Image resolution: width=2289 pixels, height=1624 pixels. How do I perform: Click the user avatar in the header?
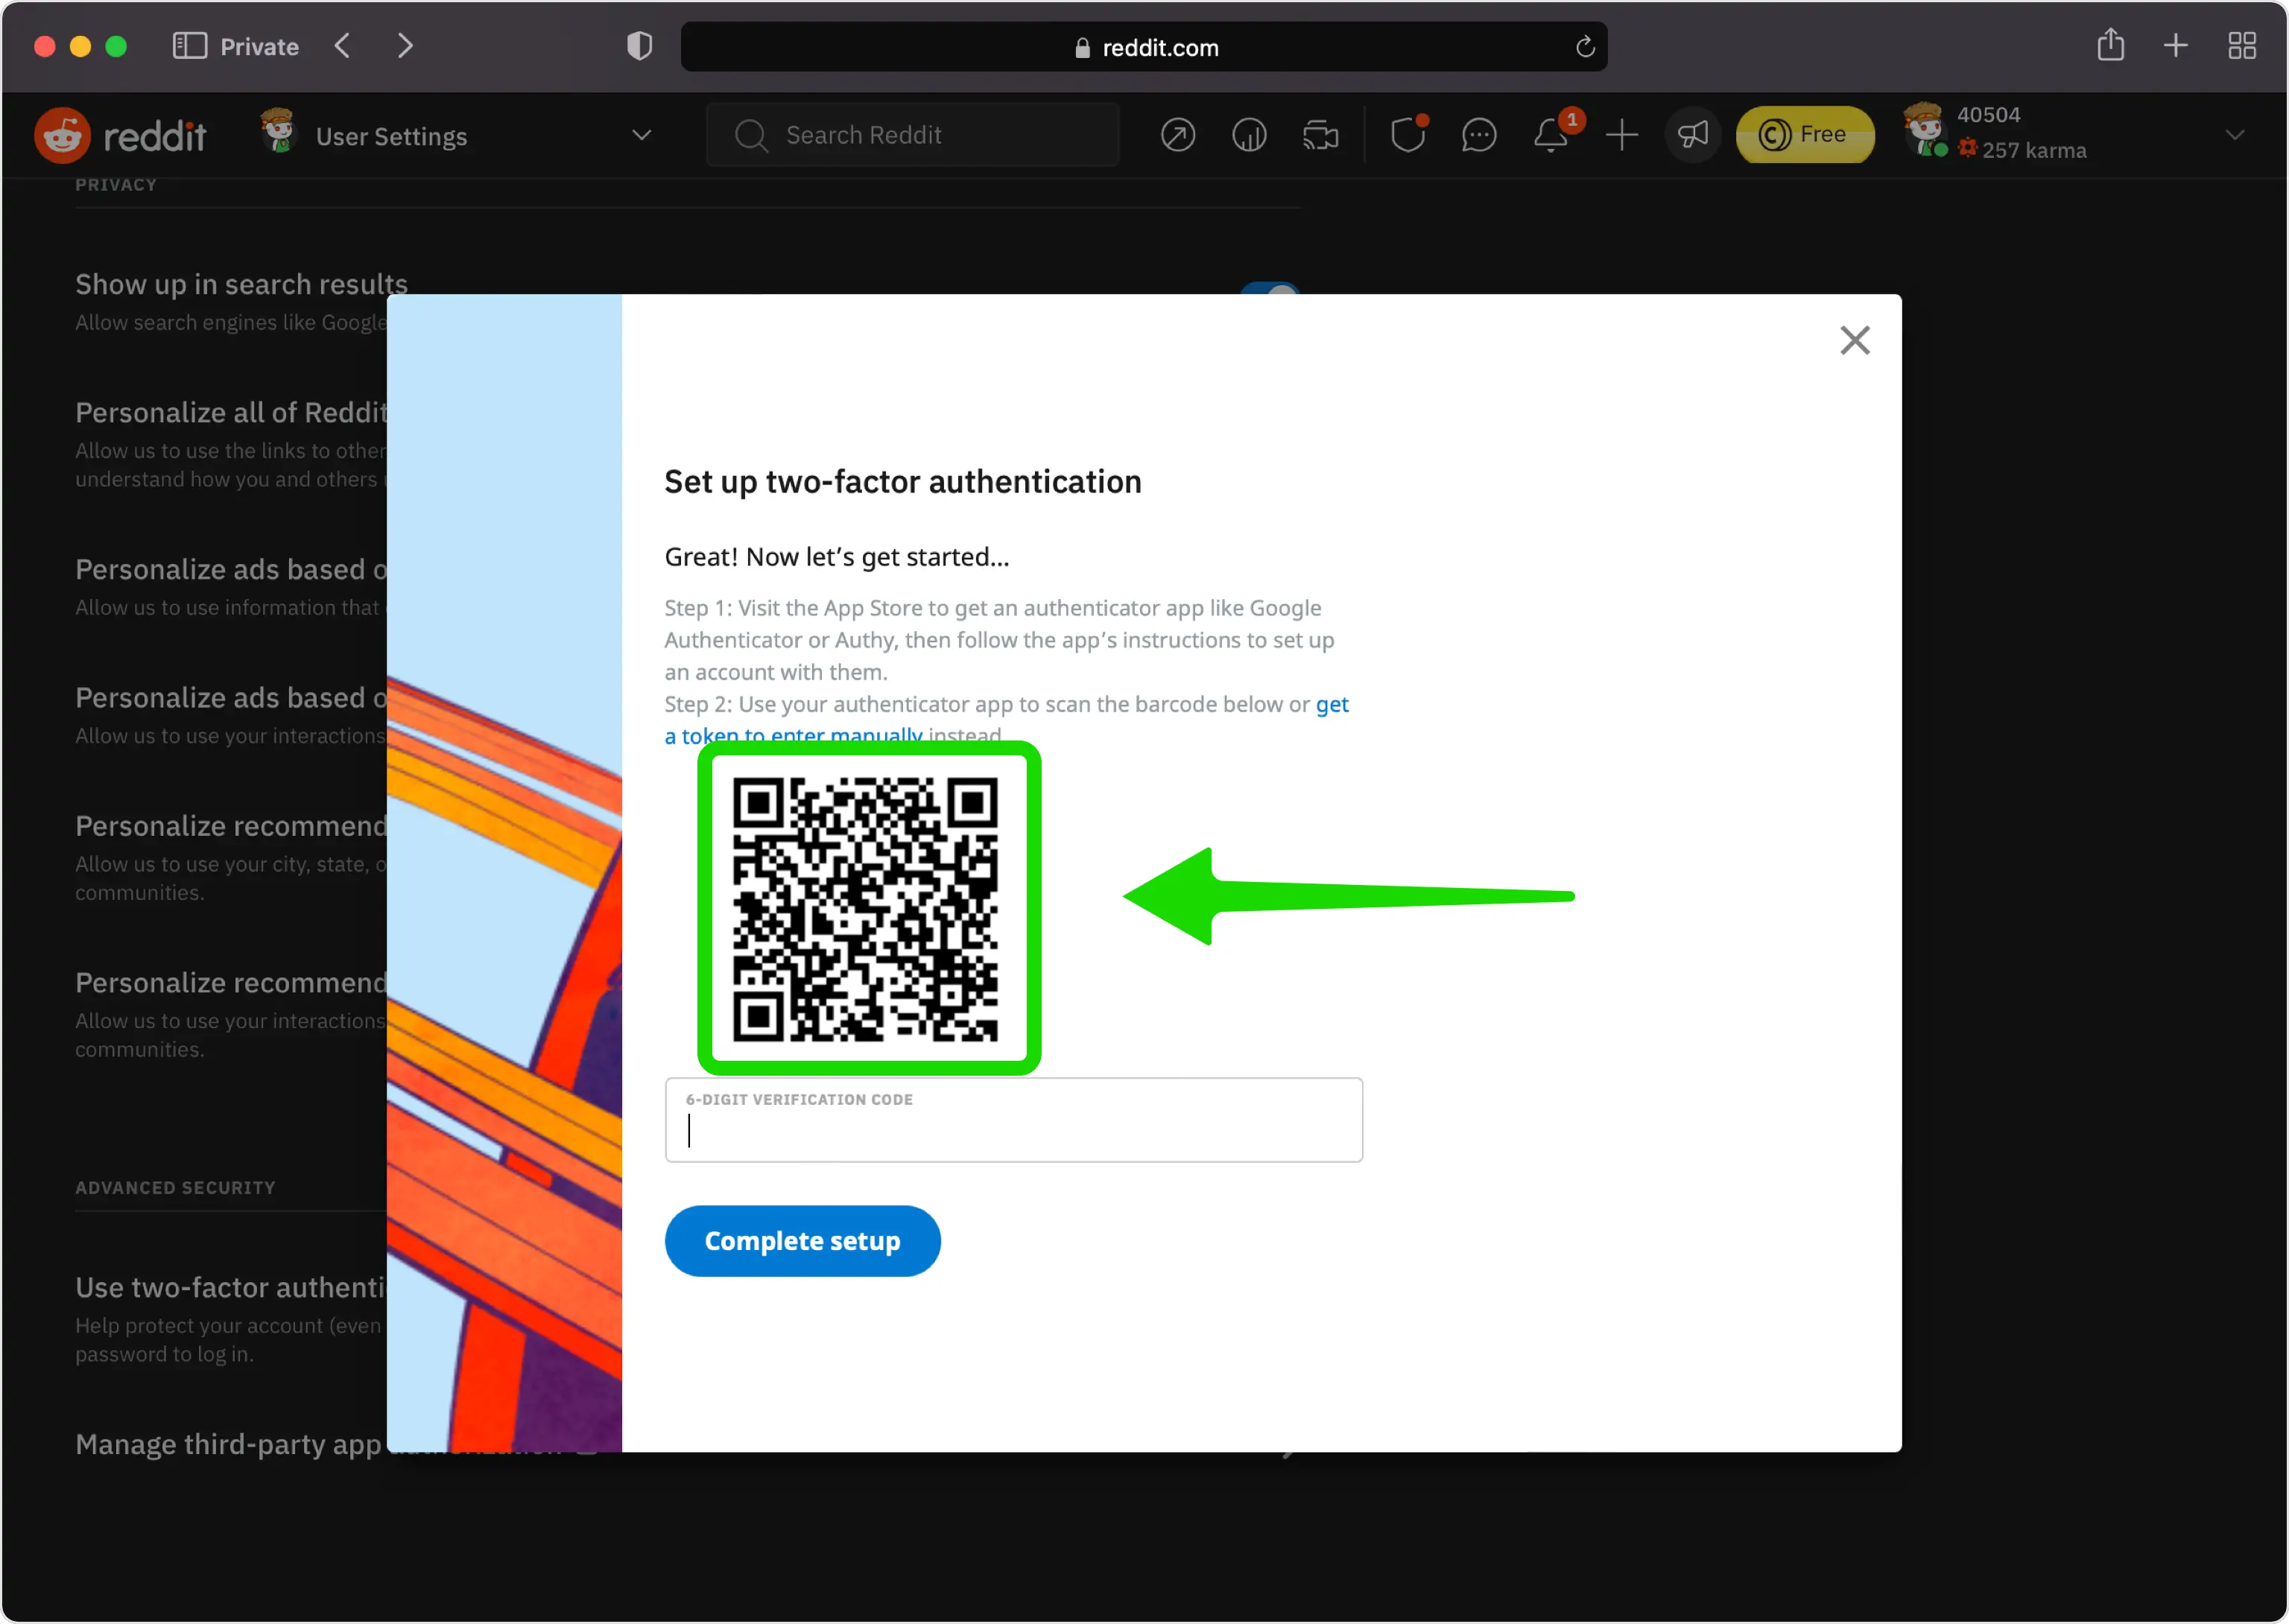[1924, 130]
